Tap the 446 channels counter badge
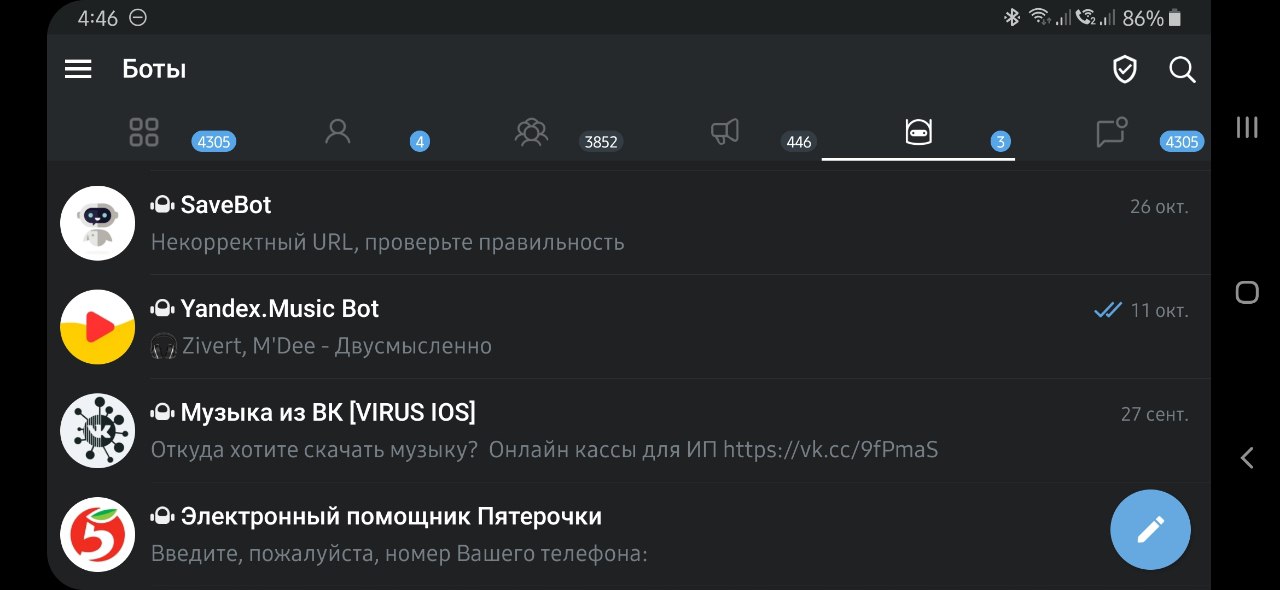This screenshot has height=590, width=1280. coord(798,142)
